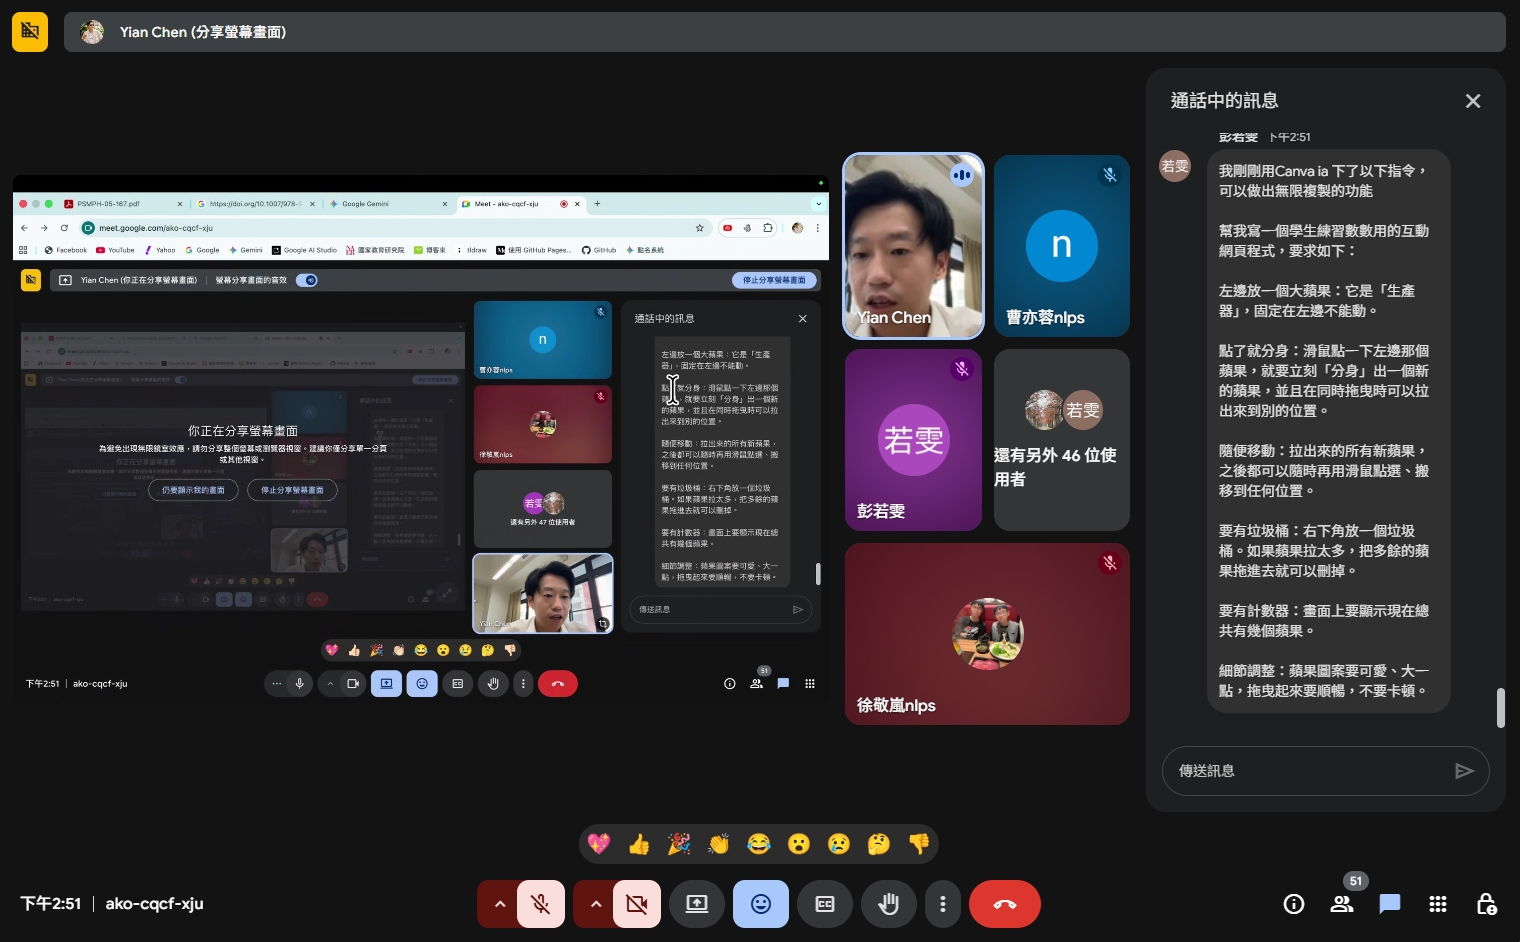The width and height of the screenshot is (1520, 942).
Task: Open the people list icon
Action: pyautogui.click(x=1342, y=904)
